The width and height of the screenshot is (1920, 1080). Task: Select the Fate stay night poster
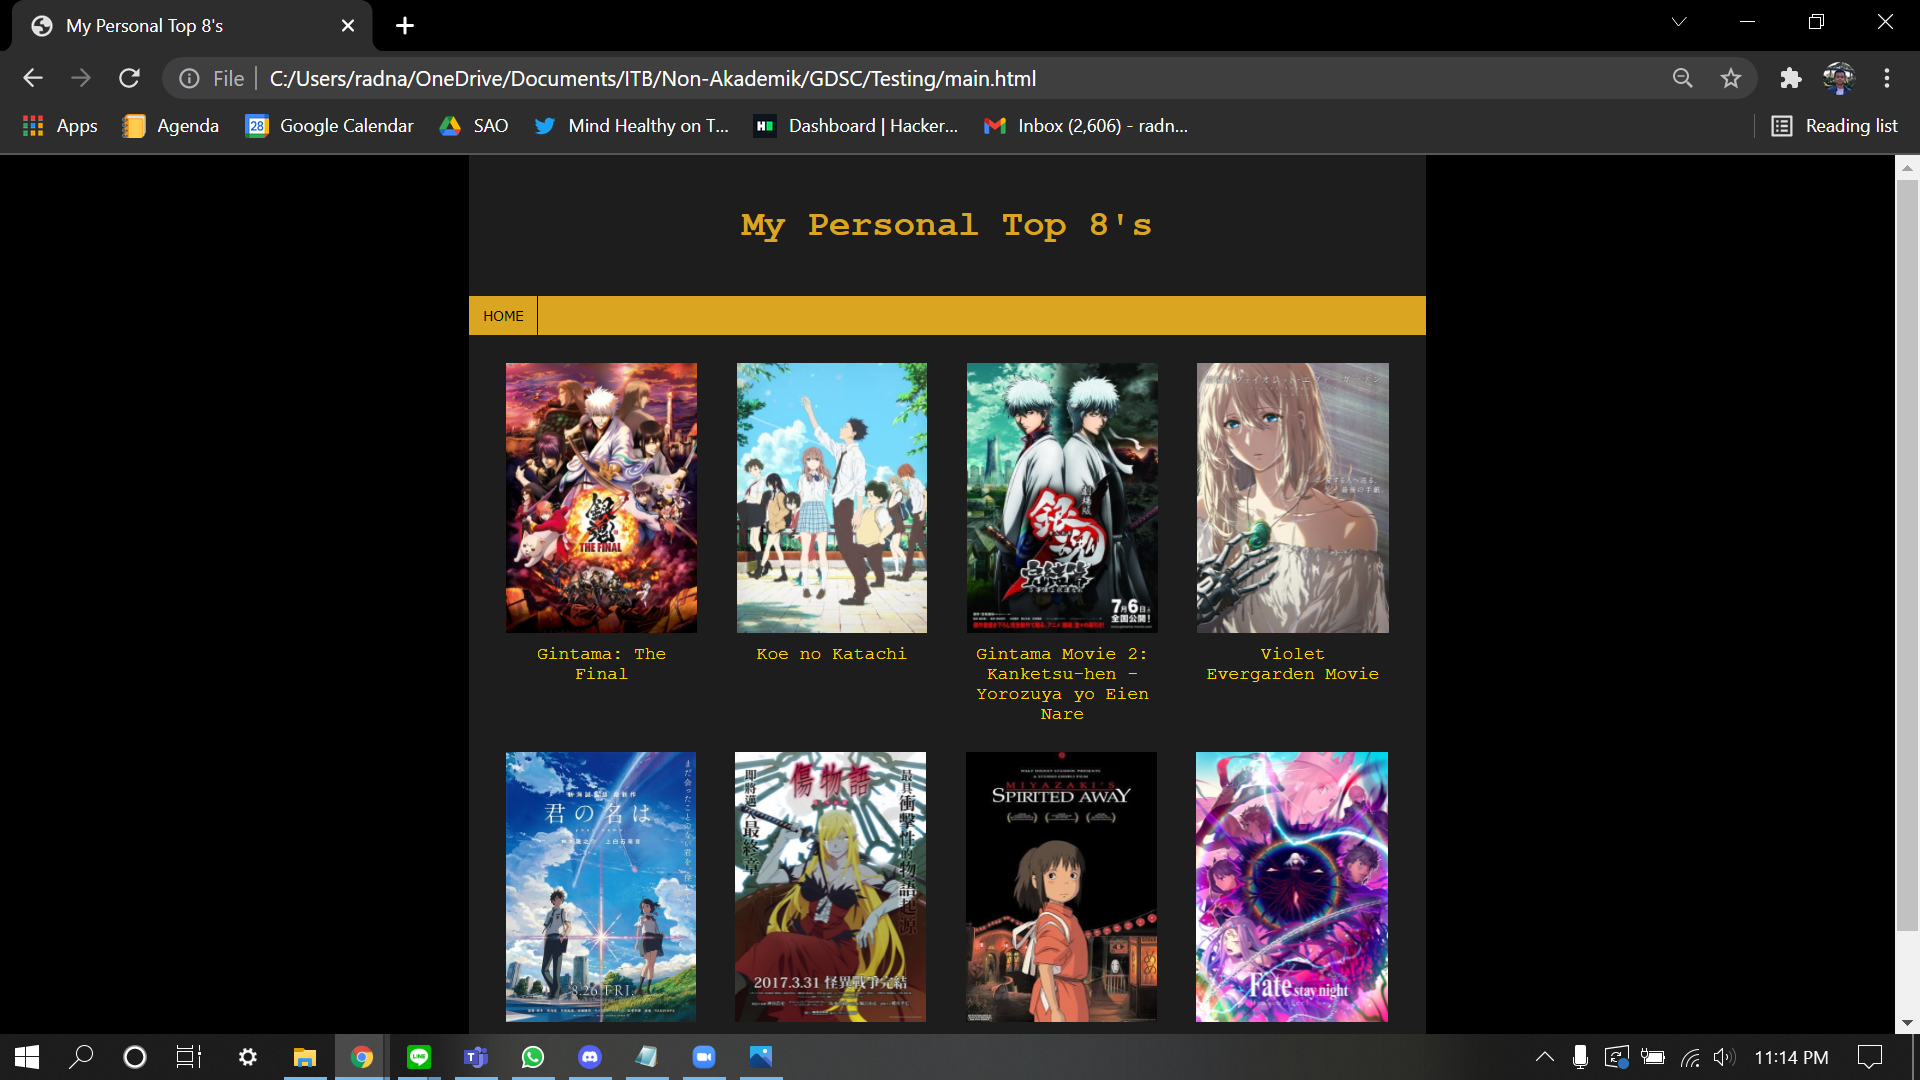point(1292,887)
